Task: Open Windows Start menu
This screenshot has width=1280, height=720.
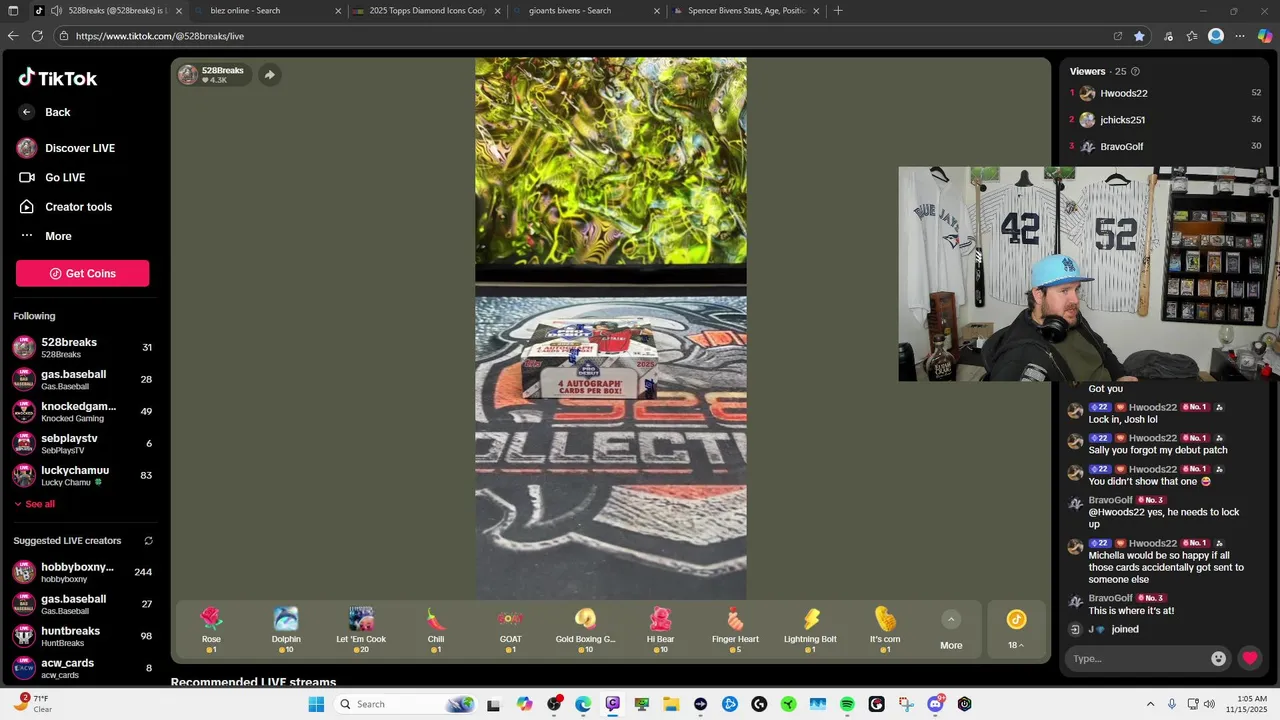Action: (316, 704)
